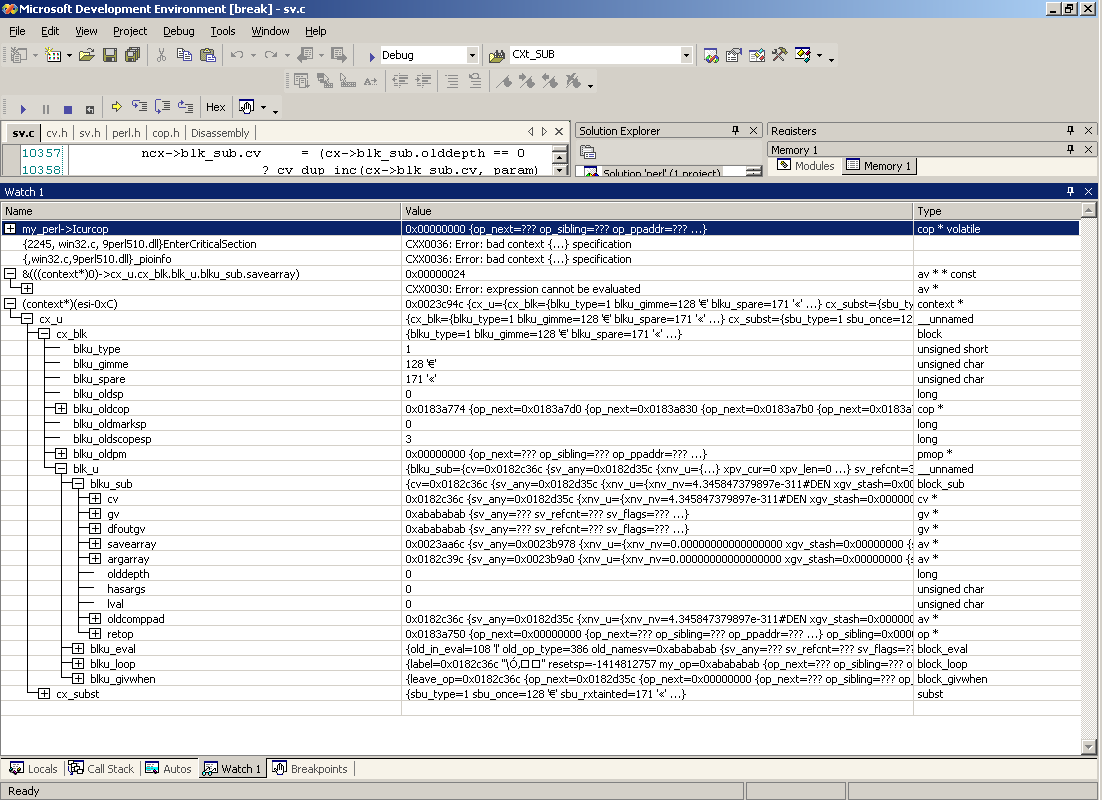Switch to the Disassembly tab
Image resolution: width=1102 pixels, height=800 pixels.
pyautogui.click(x=220, y=133)
